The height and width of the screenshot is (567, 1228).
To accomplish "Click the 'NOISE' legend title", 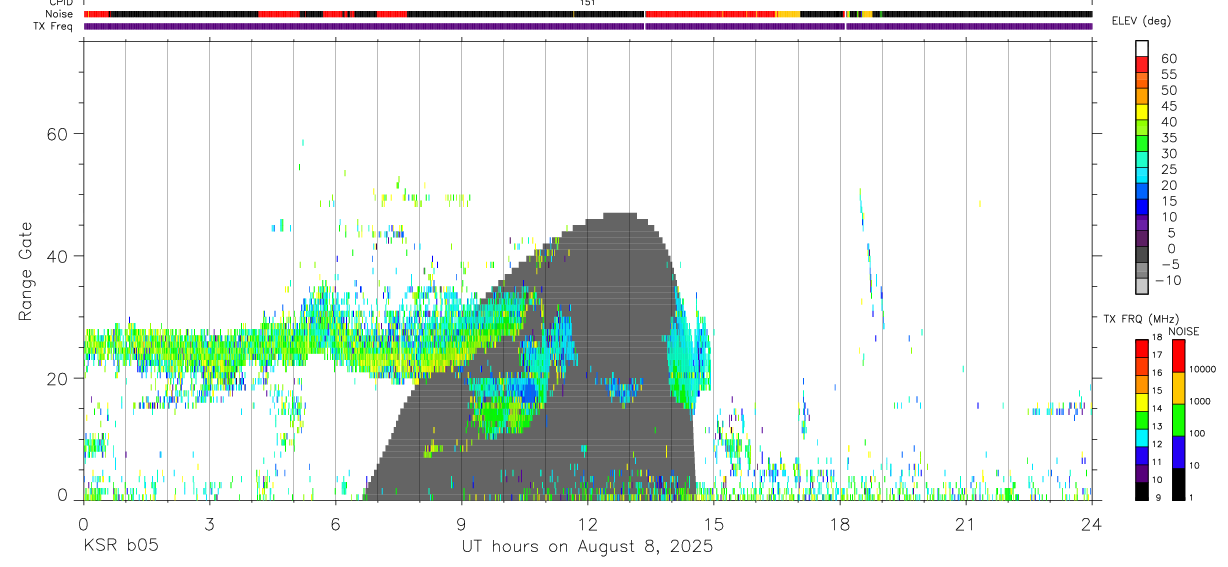I will click(1184, 331).
